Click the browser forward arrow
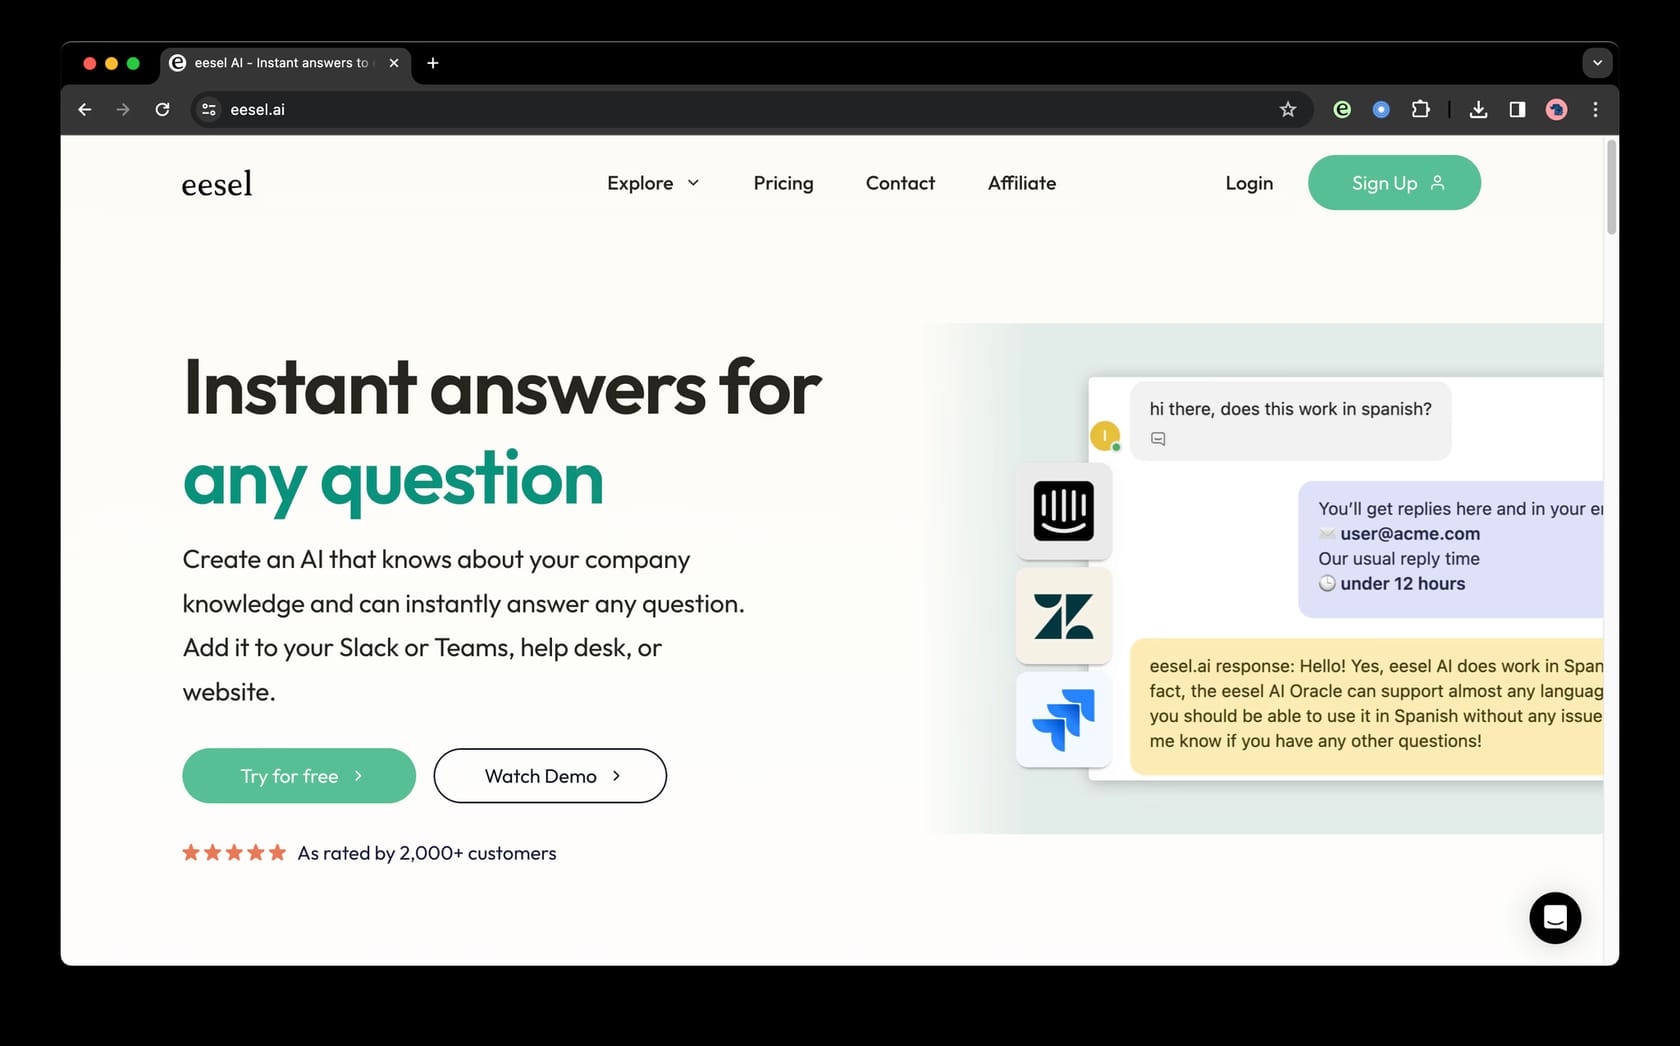1680x1046 pixels. point(123,110)
